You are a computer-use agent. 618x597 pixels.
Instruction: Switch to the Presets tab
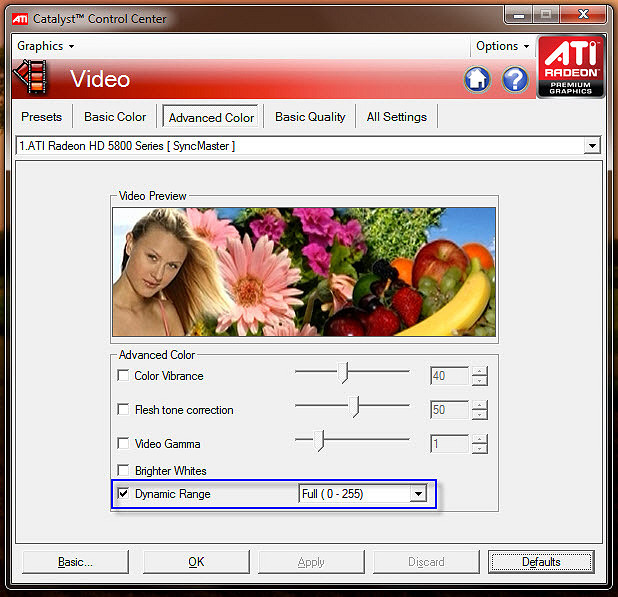tap(41, 117)
